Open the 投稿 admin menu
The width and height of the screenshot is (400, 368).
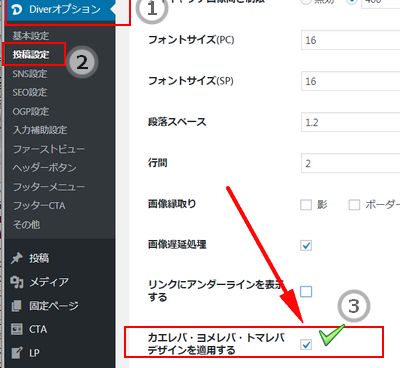pos(39,258)
